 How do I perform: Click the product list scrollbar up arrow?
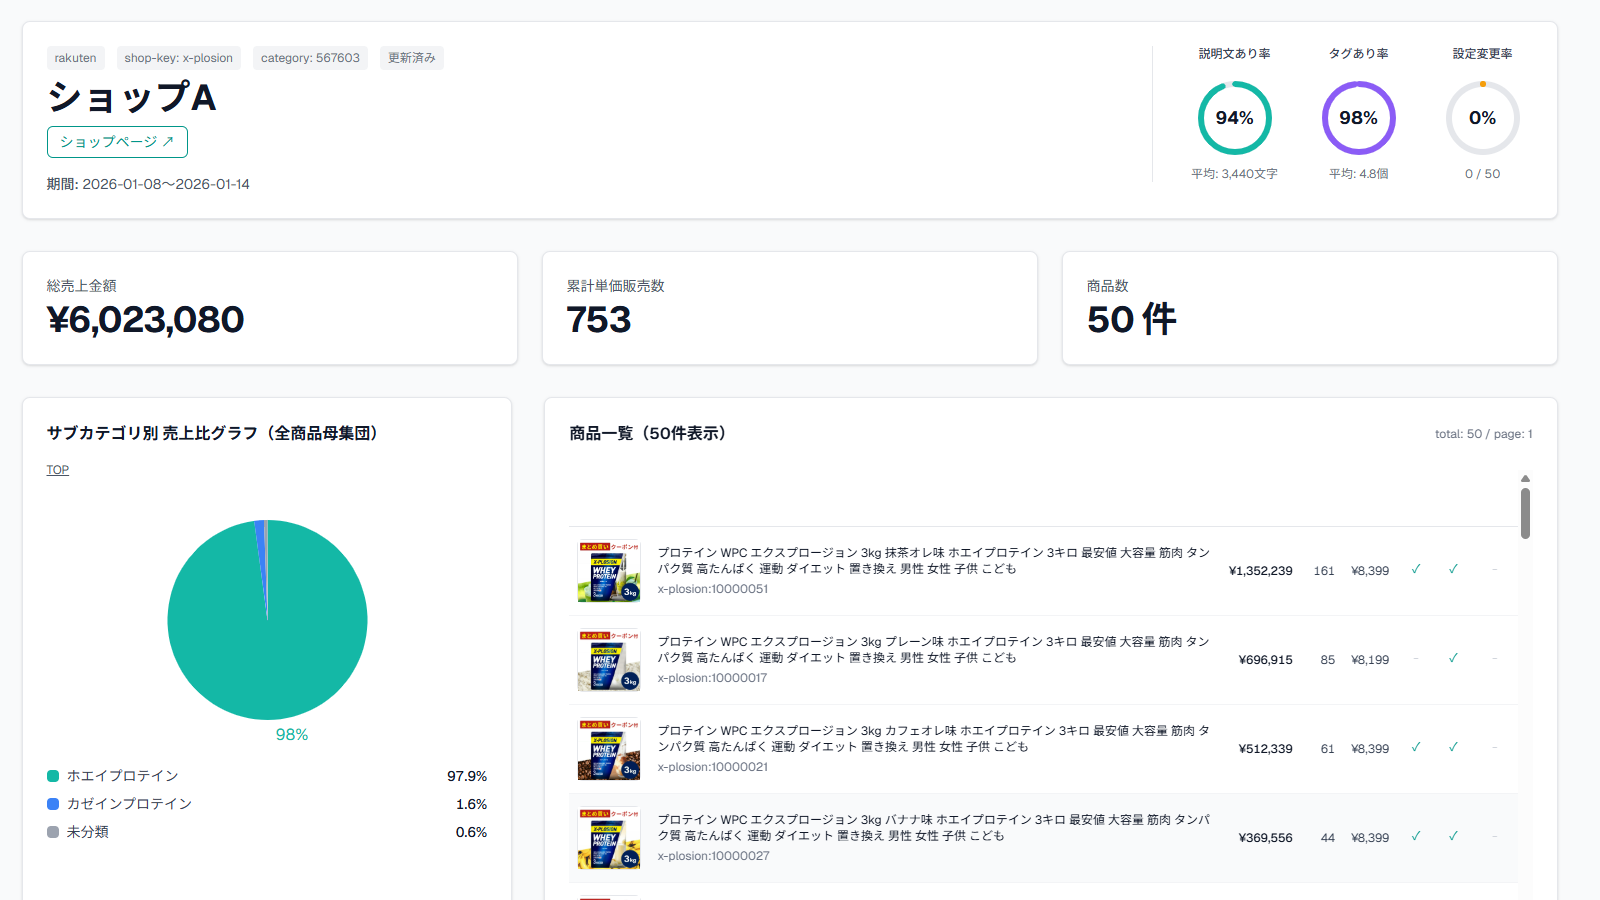1525,479
